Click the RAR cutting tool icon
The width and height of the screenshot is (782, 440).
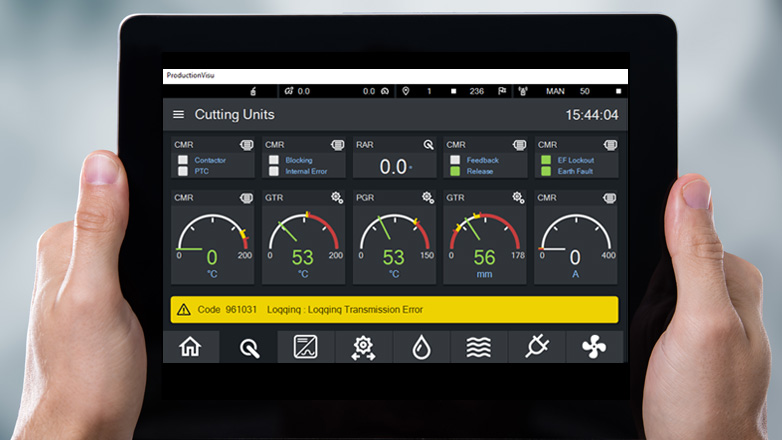tap(428, 145)
